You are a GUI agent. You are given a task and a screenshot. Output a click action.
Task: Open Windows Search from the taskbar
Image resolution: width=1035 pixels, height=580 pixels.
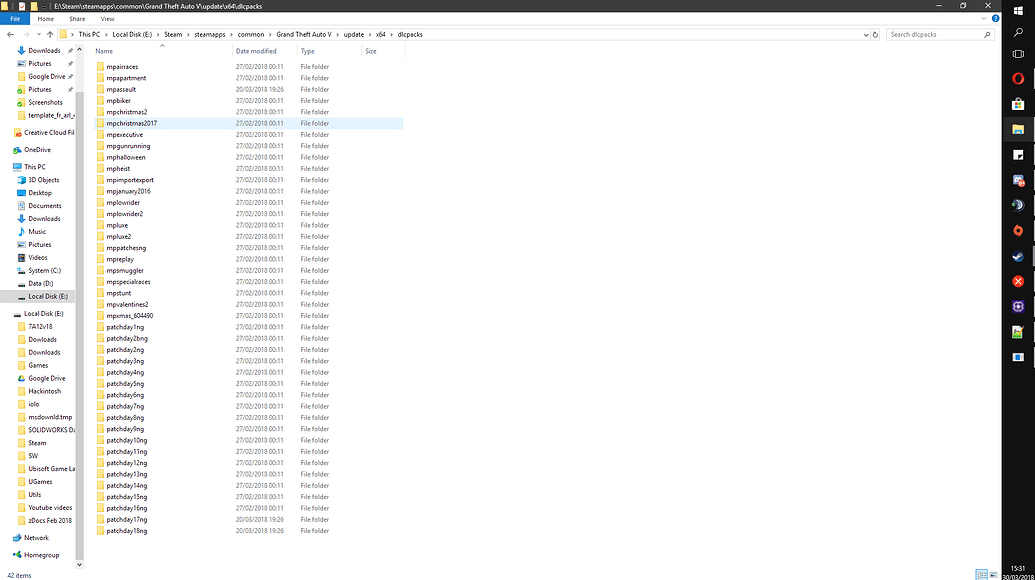(x=1019, y=31)
